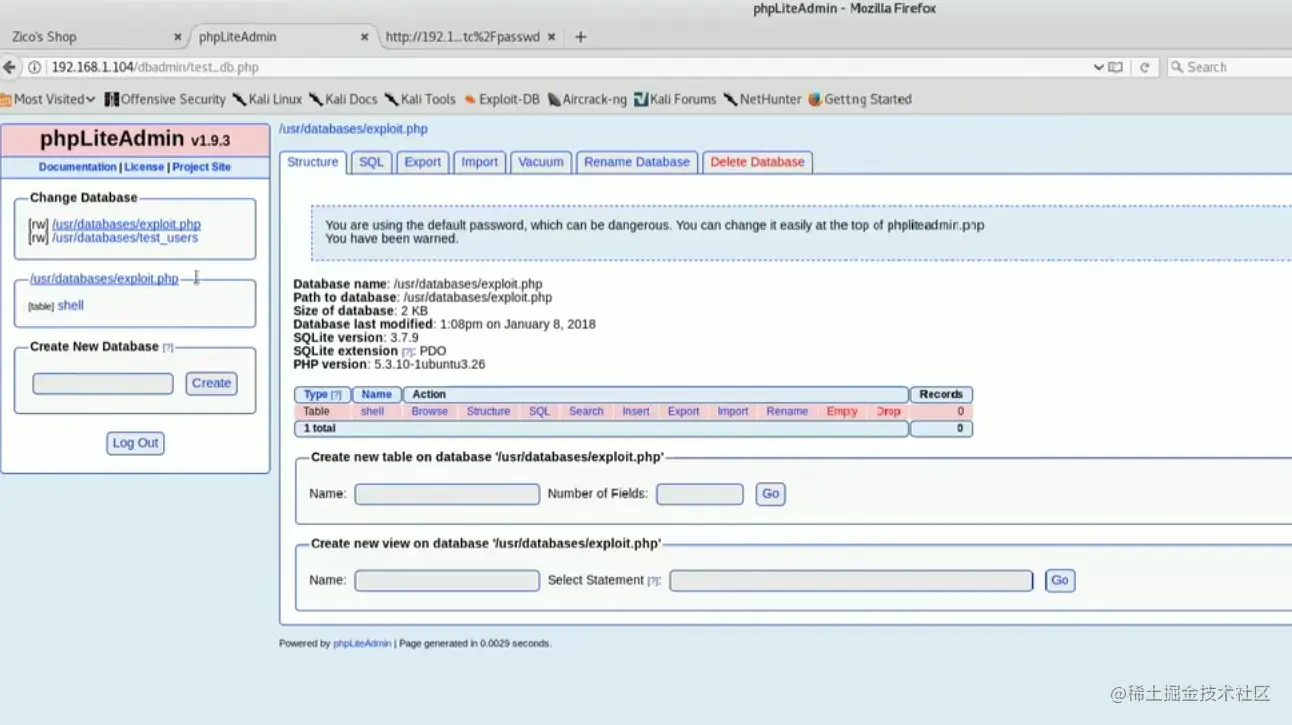Click the Create New Database name field

[103, 383]
